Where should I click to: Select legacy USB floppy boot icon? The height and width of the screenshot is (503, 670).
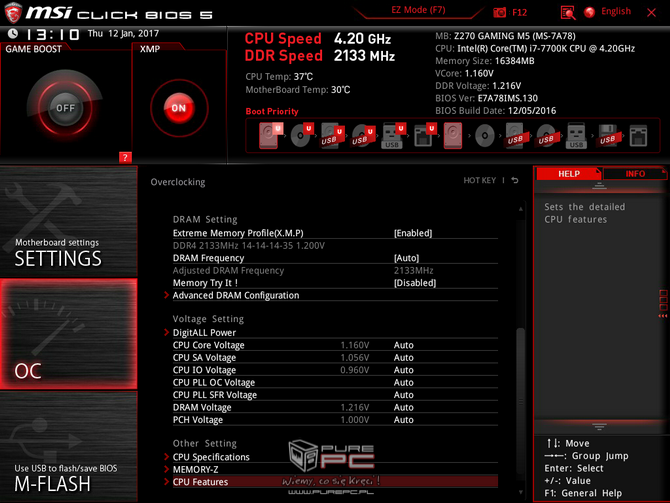(x=608, y=136)
